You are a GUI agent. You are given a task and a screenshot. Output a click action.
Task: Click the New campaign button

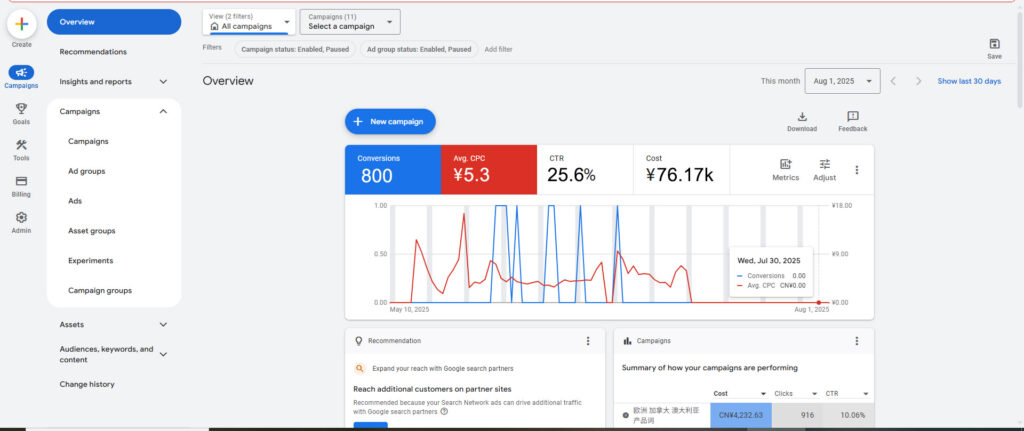coord(390,122)
